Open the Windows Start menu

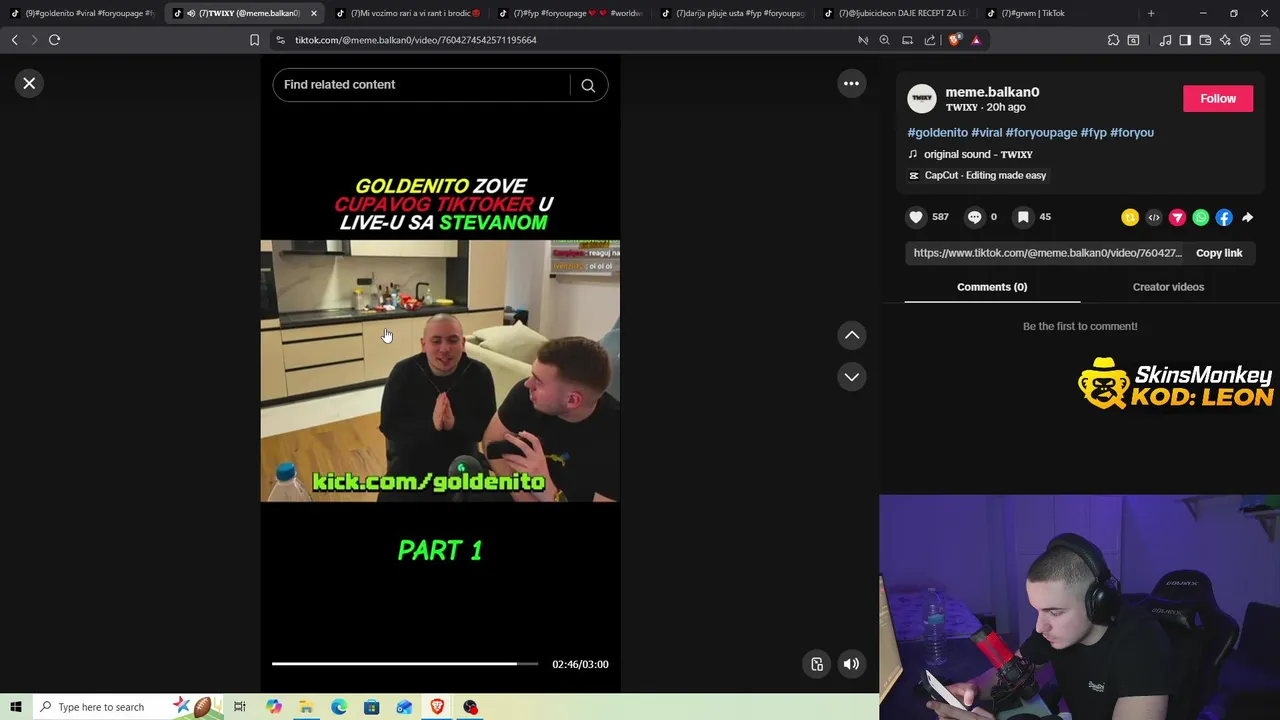15,707
